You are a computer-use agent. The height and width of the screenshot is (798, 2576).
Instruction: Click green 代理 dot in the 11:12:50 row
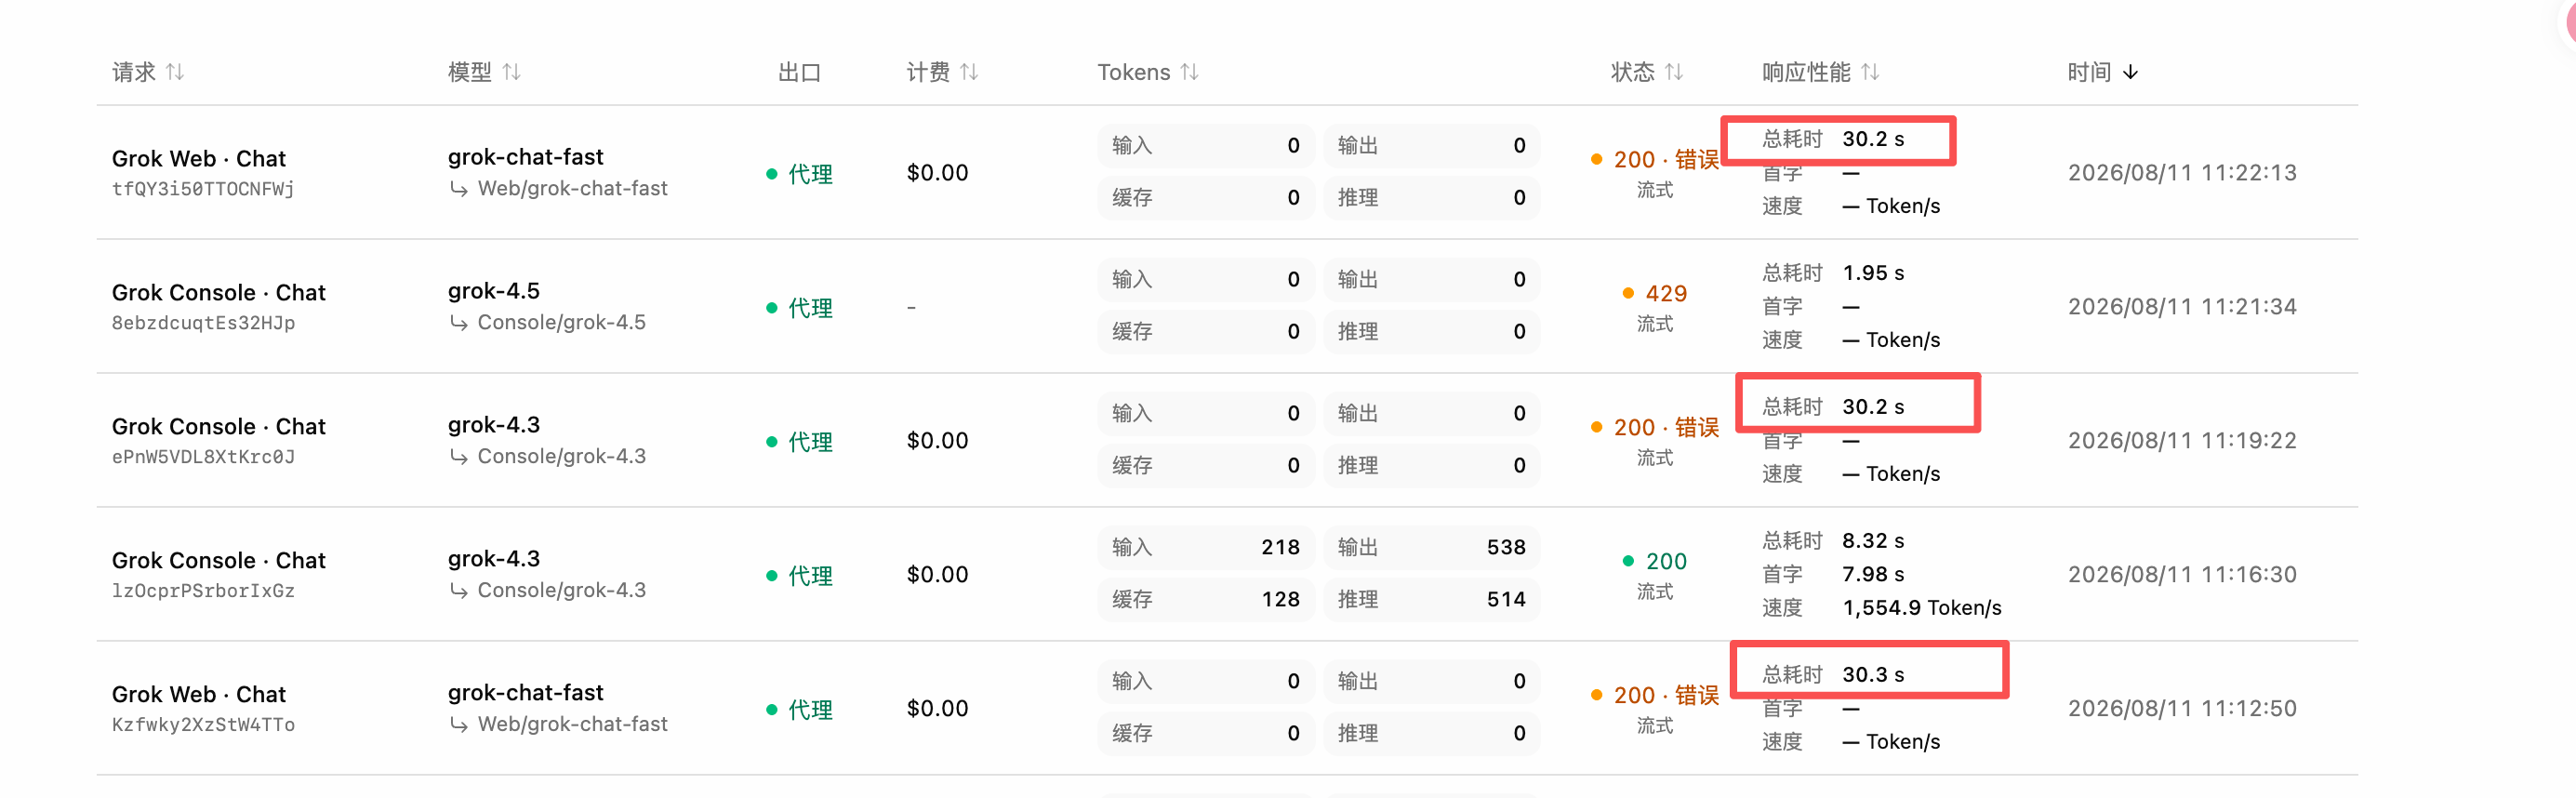click(772, 710)
